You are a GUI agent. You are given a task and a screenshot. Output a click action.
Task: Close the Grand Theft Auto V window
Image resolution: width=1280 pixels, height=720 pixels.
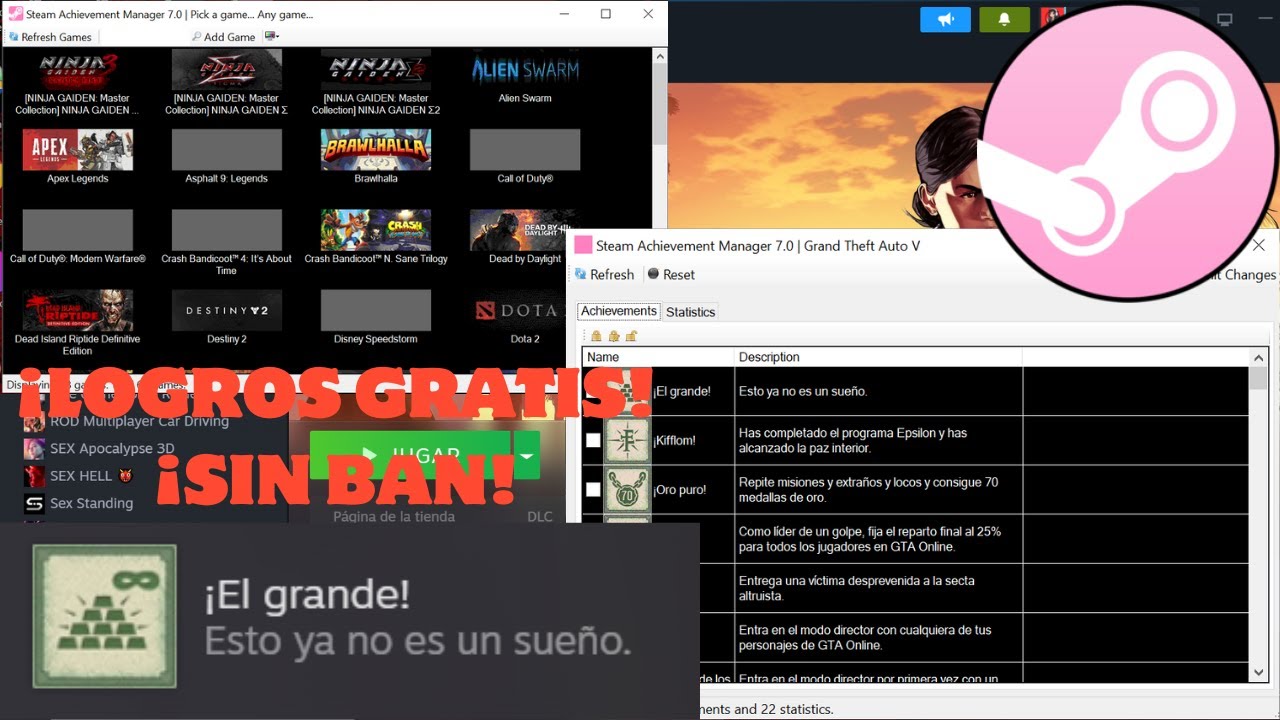(x=1259, y=245)
